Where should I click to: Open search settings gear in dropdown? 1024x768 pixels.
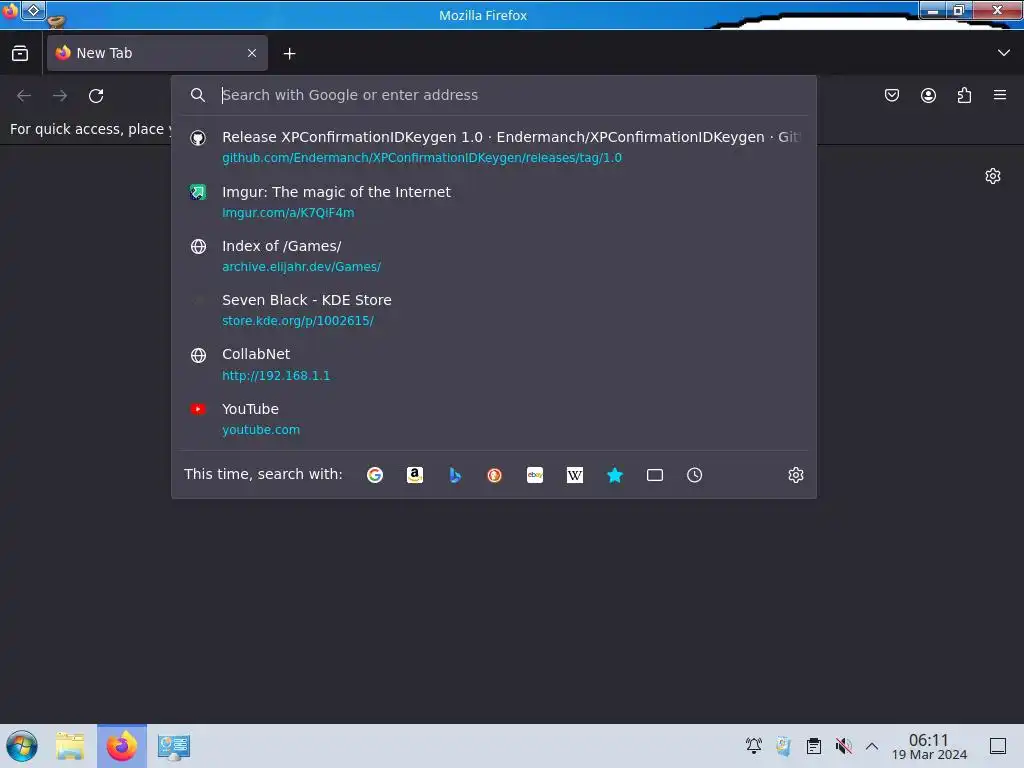(x=795, y=475)
